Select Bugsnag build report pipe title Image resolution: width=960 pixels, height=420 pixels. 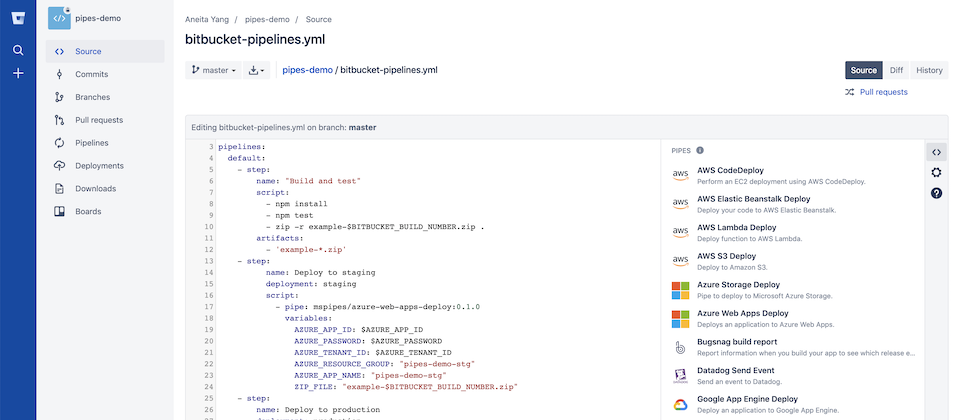[x=737, y=342]
